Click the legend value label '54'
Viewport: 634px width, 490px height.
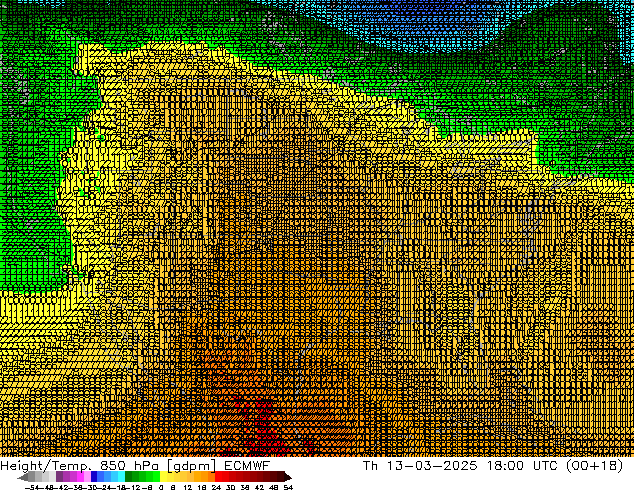point(288,487)
